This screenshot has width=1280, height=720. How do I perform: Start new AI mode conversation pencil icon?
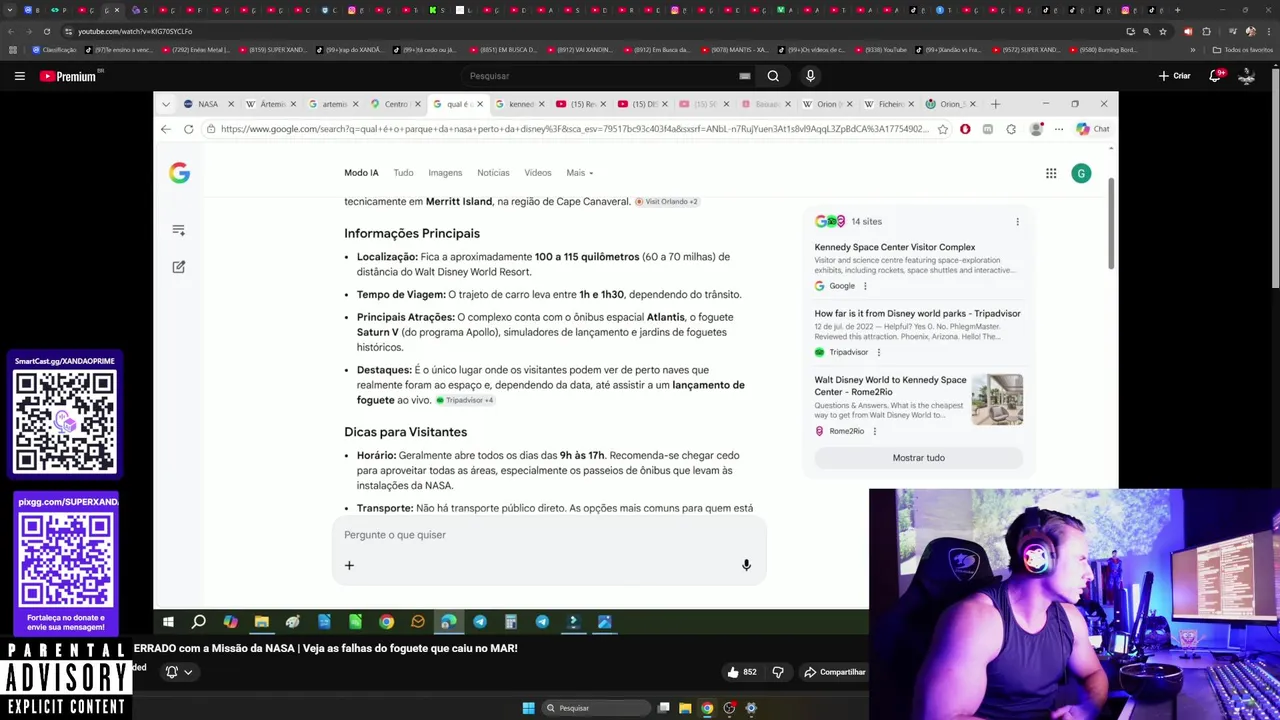click(179, 267)
